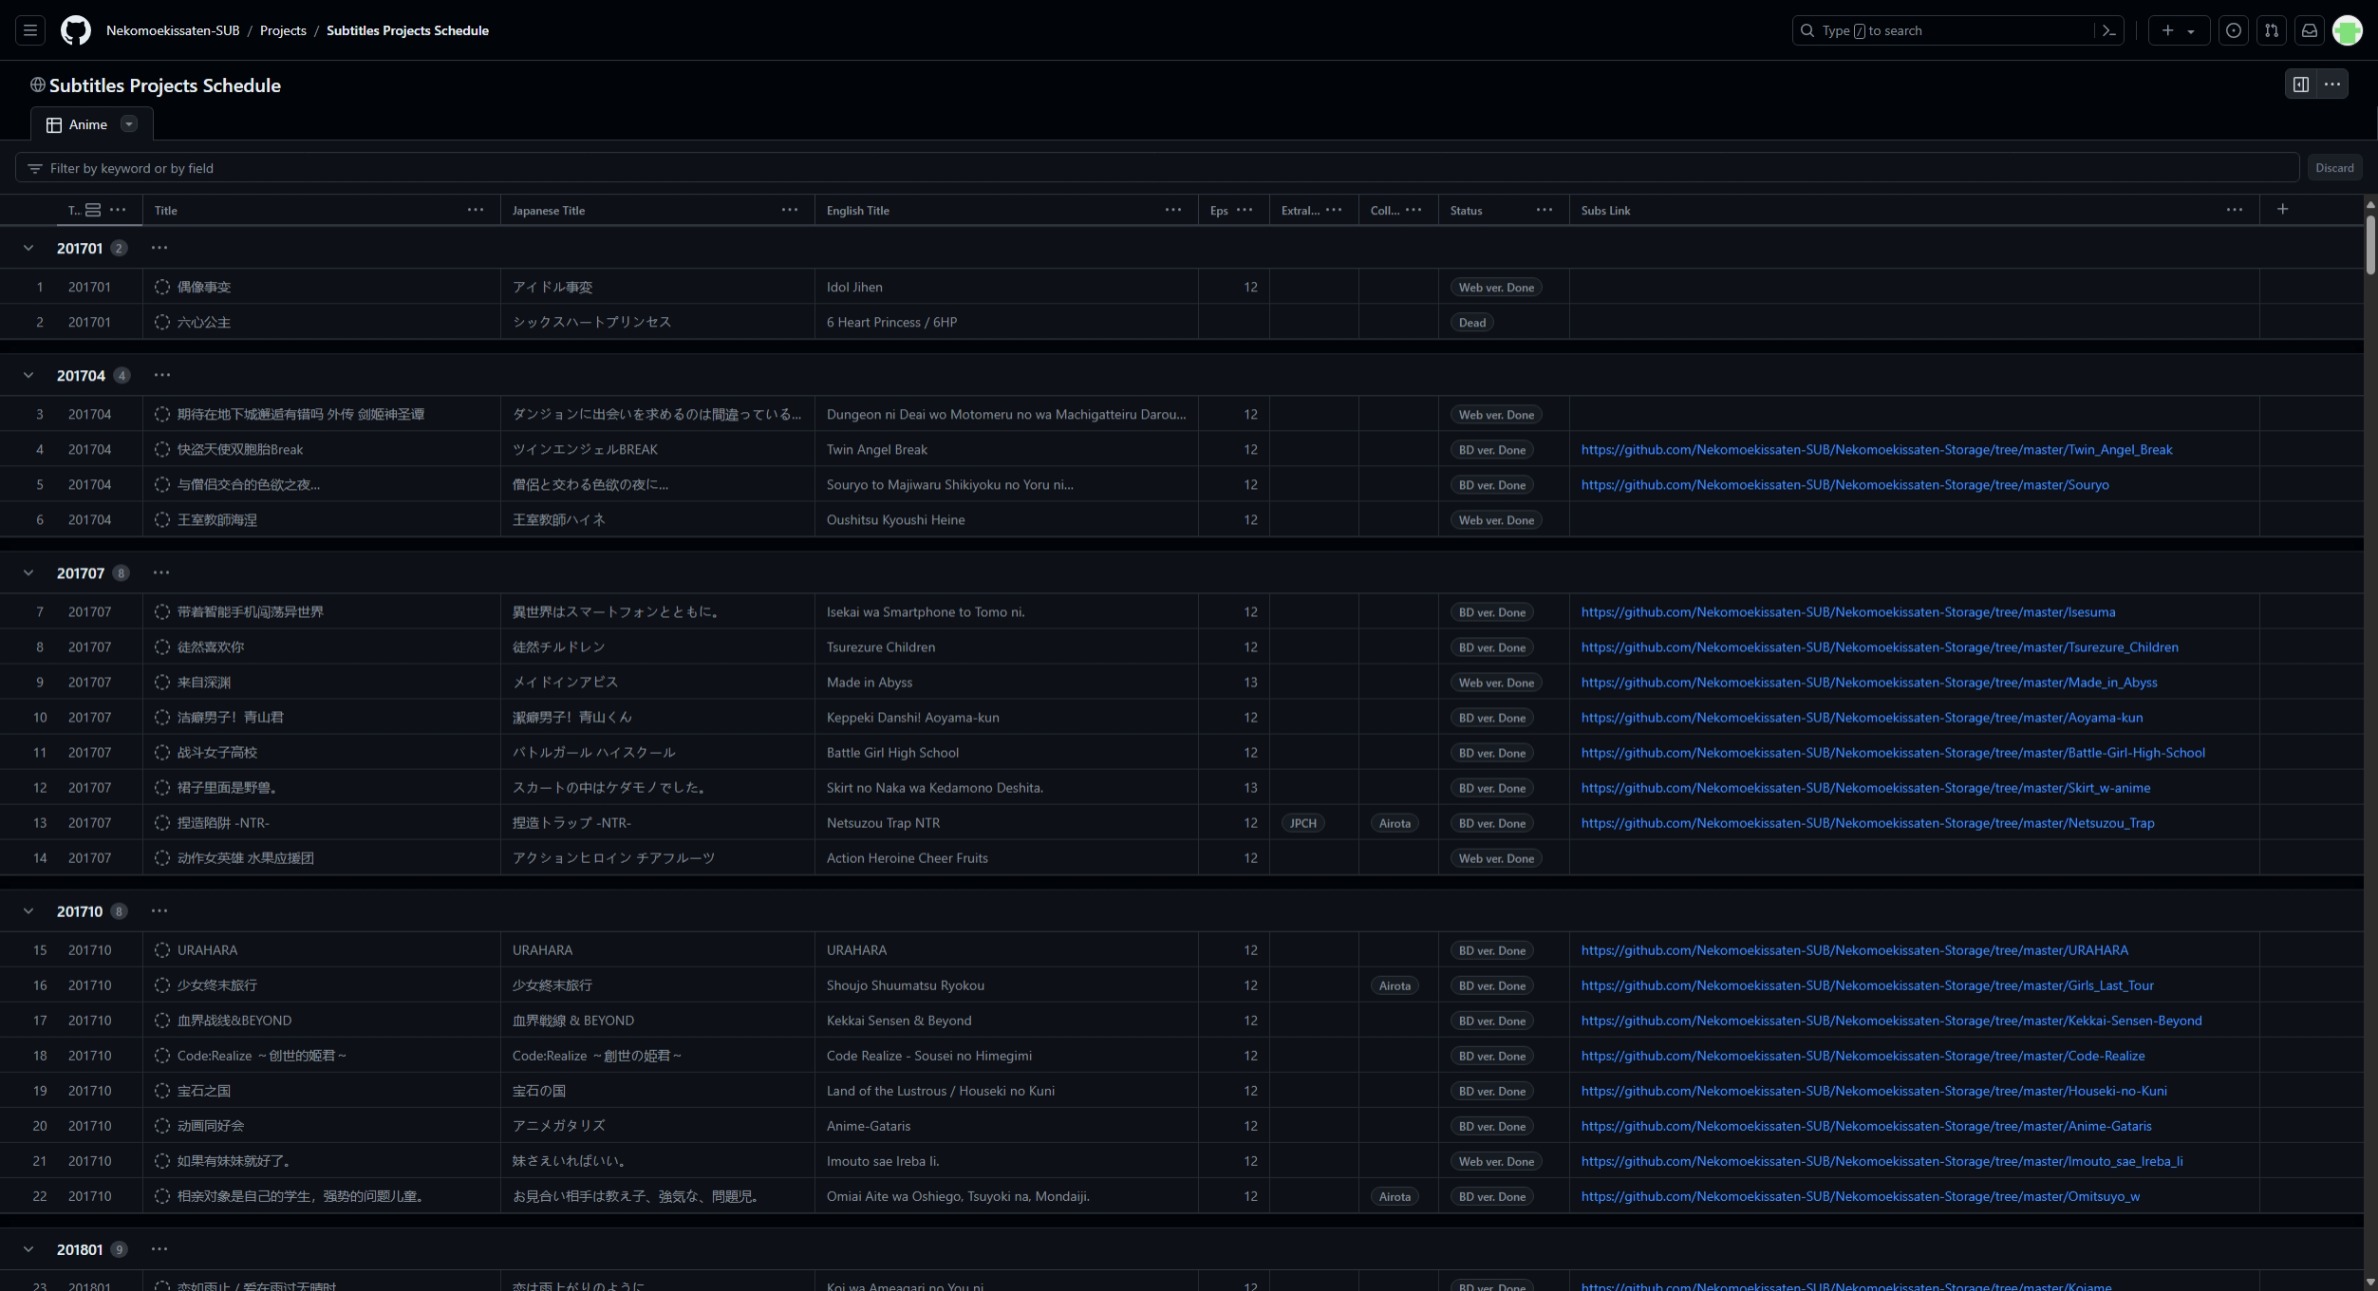Go to the GitHub homepage via the Octocat logo
Image resolution: width=2378 pixels, height=1291 pixels.
75,30
